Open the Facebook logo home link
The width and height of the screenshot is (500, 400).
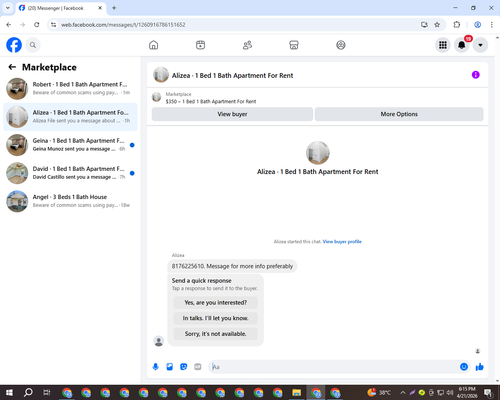point(14,45)
